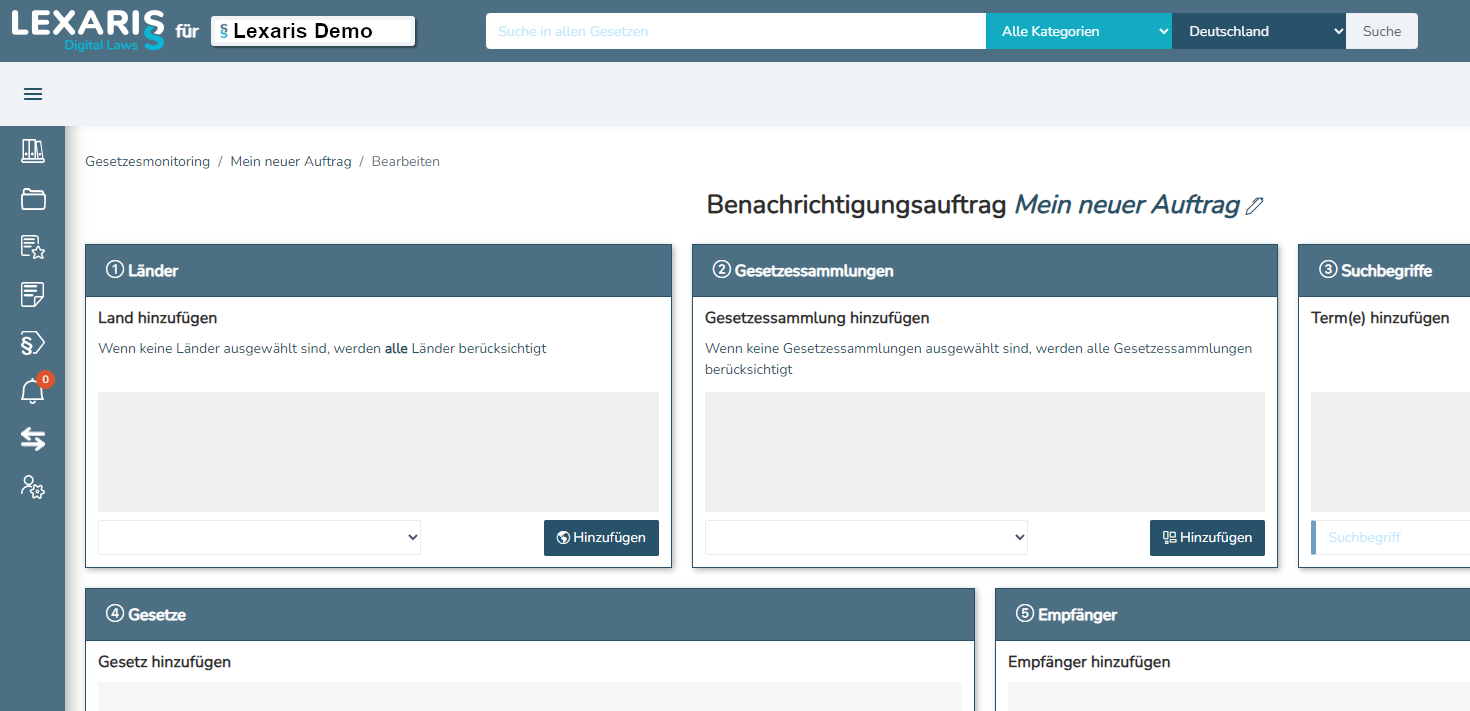The width and height of the screenshot is (1470, 711).
Task: Open the Deutschland country dropdown
Action: (1258, 31)
